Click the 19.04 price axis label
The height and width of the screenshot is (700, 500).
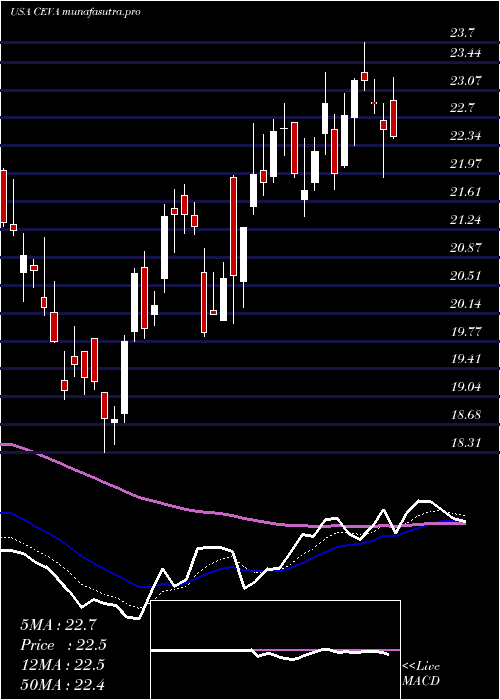click(466, 387)
